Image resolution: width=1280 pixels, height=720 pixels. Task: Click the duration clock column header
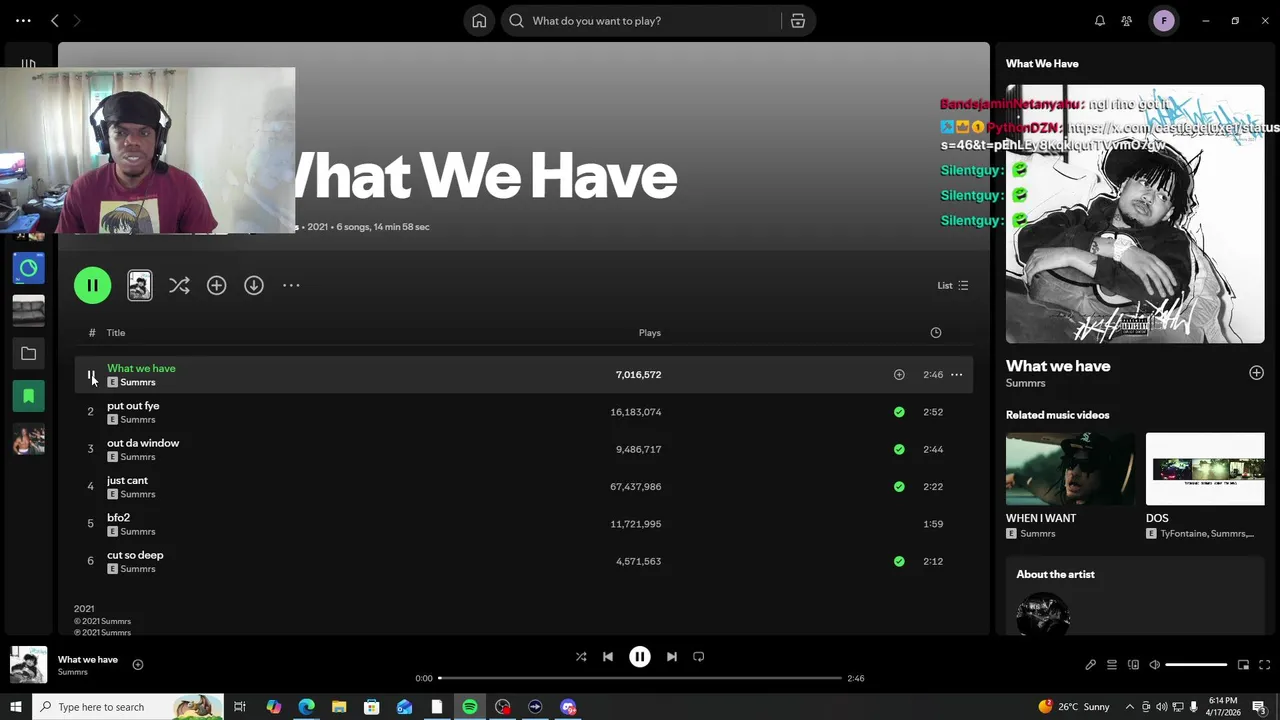point(936,333)
